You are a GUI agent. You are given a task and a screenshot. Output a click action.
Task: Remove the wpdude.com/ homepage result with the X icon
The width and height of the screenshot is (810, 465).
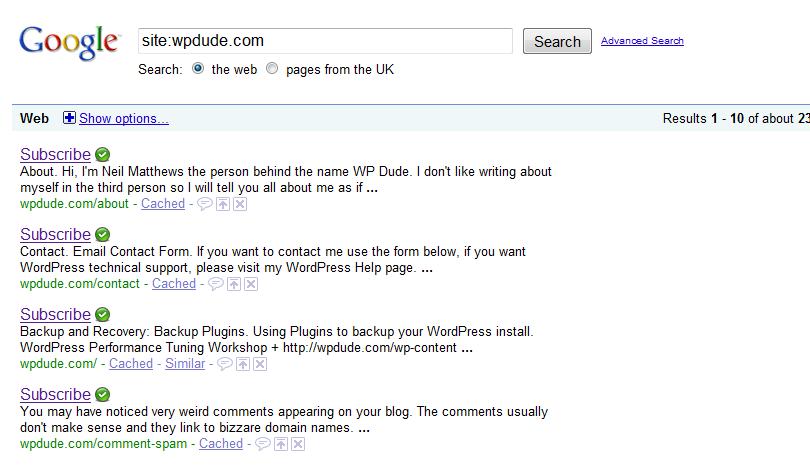point(260,364)
